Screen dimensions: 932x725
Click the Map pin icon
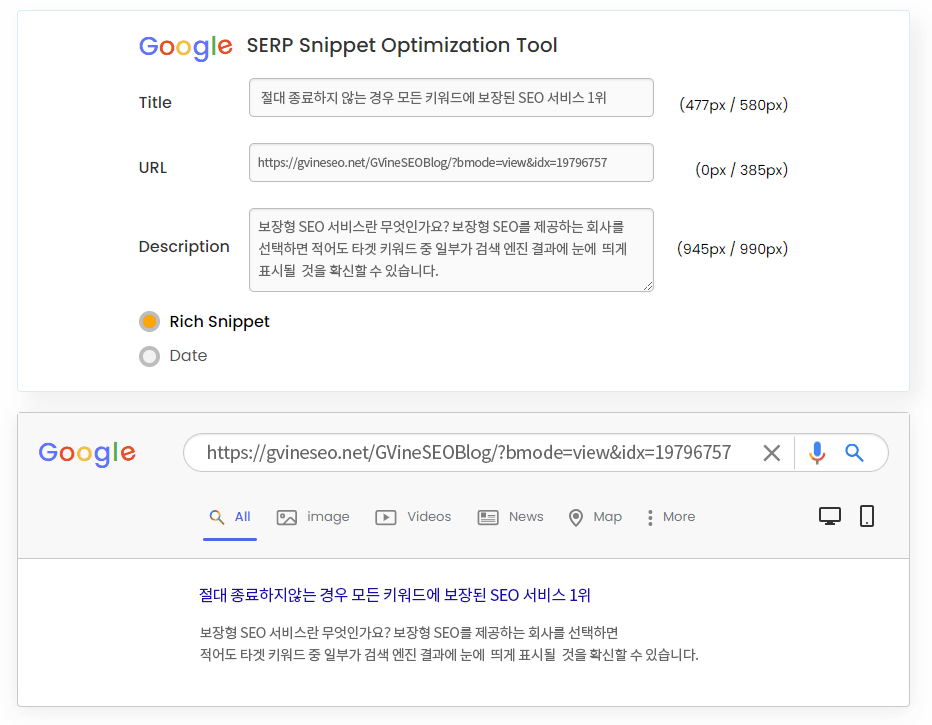pos(575,518)
